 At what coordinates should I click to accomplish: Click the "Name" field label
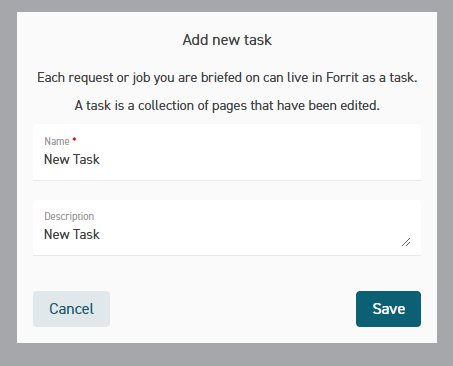pyautogui.click(x=57, y=141)
